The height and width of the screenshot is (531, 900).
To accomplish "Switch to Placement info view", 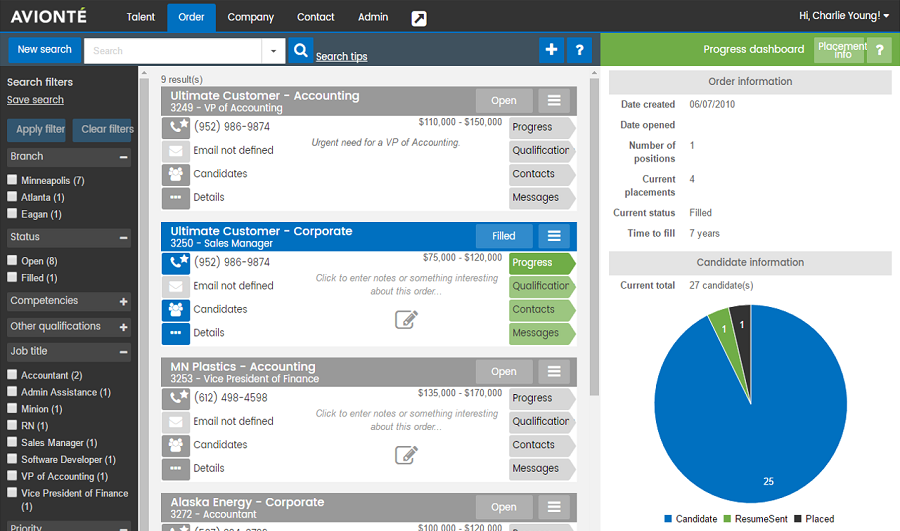I will 840,51.
